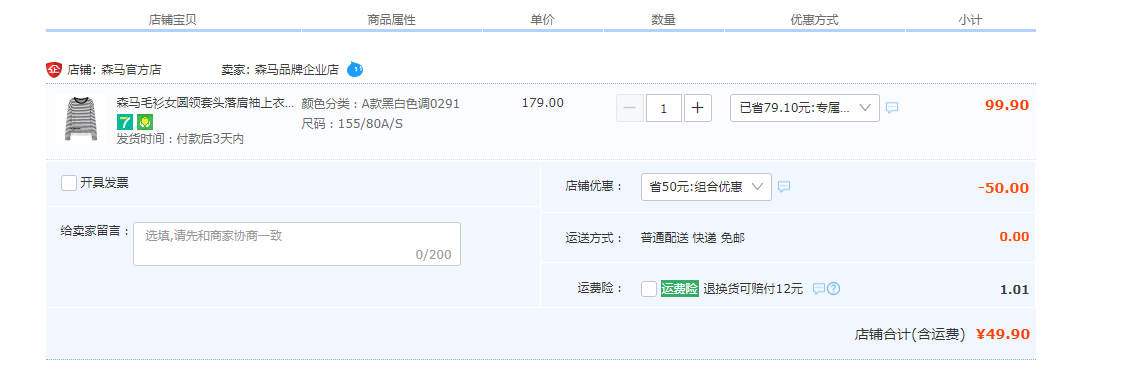The width and height of the screenshot is (1143, 372).
Task: Click the 发货时间：付款后3天内 text
Action: (x=180, y=139)
